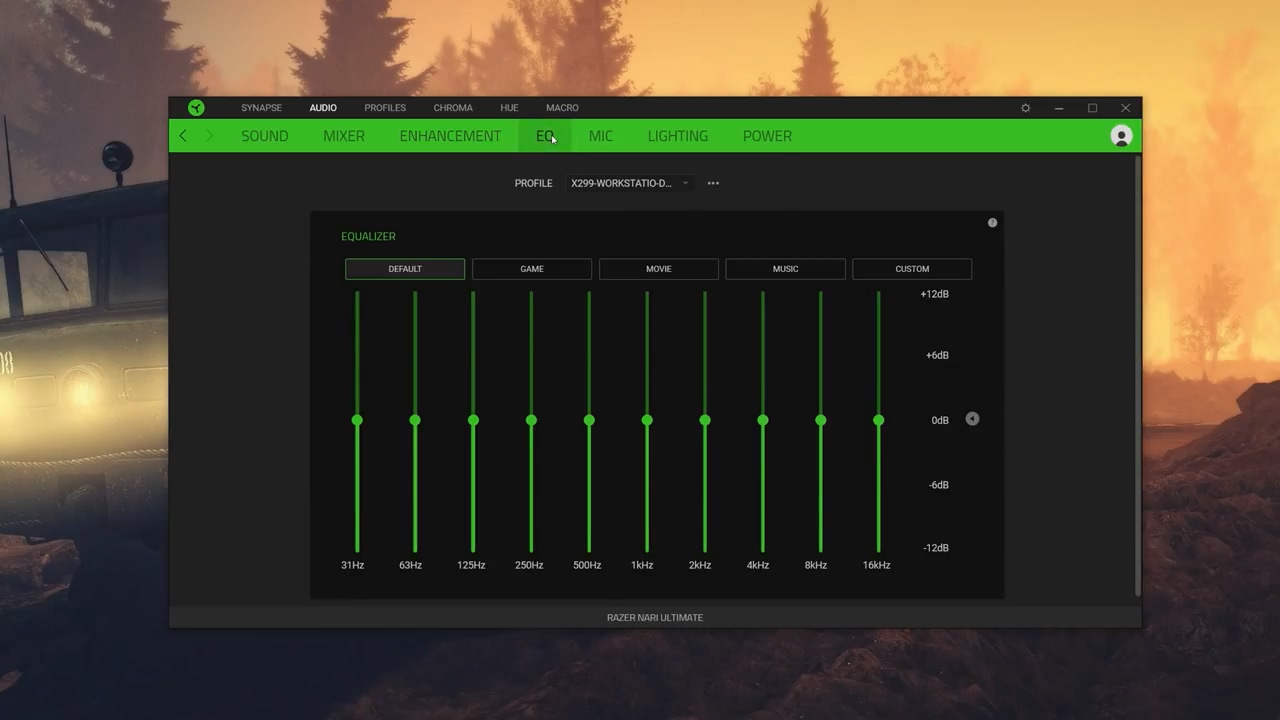
Task: Click the 2kHz slider handle
Action: pyautogui.click(x=705, y=420)
